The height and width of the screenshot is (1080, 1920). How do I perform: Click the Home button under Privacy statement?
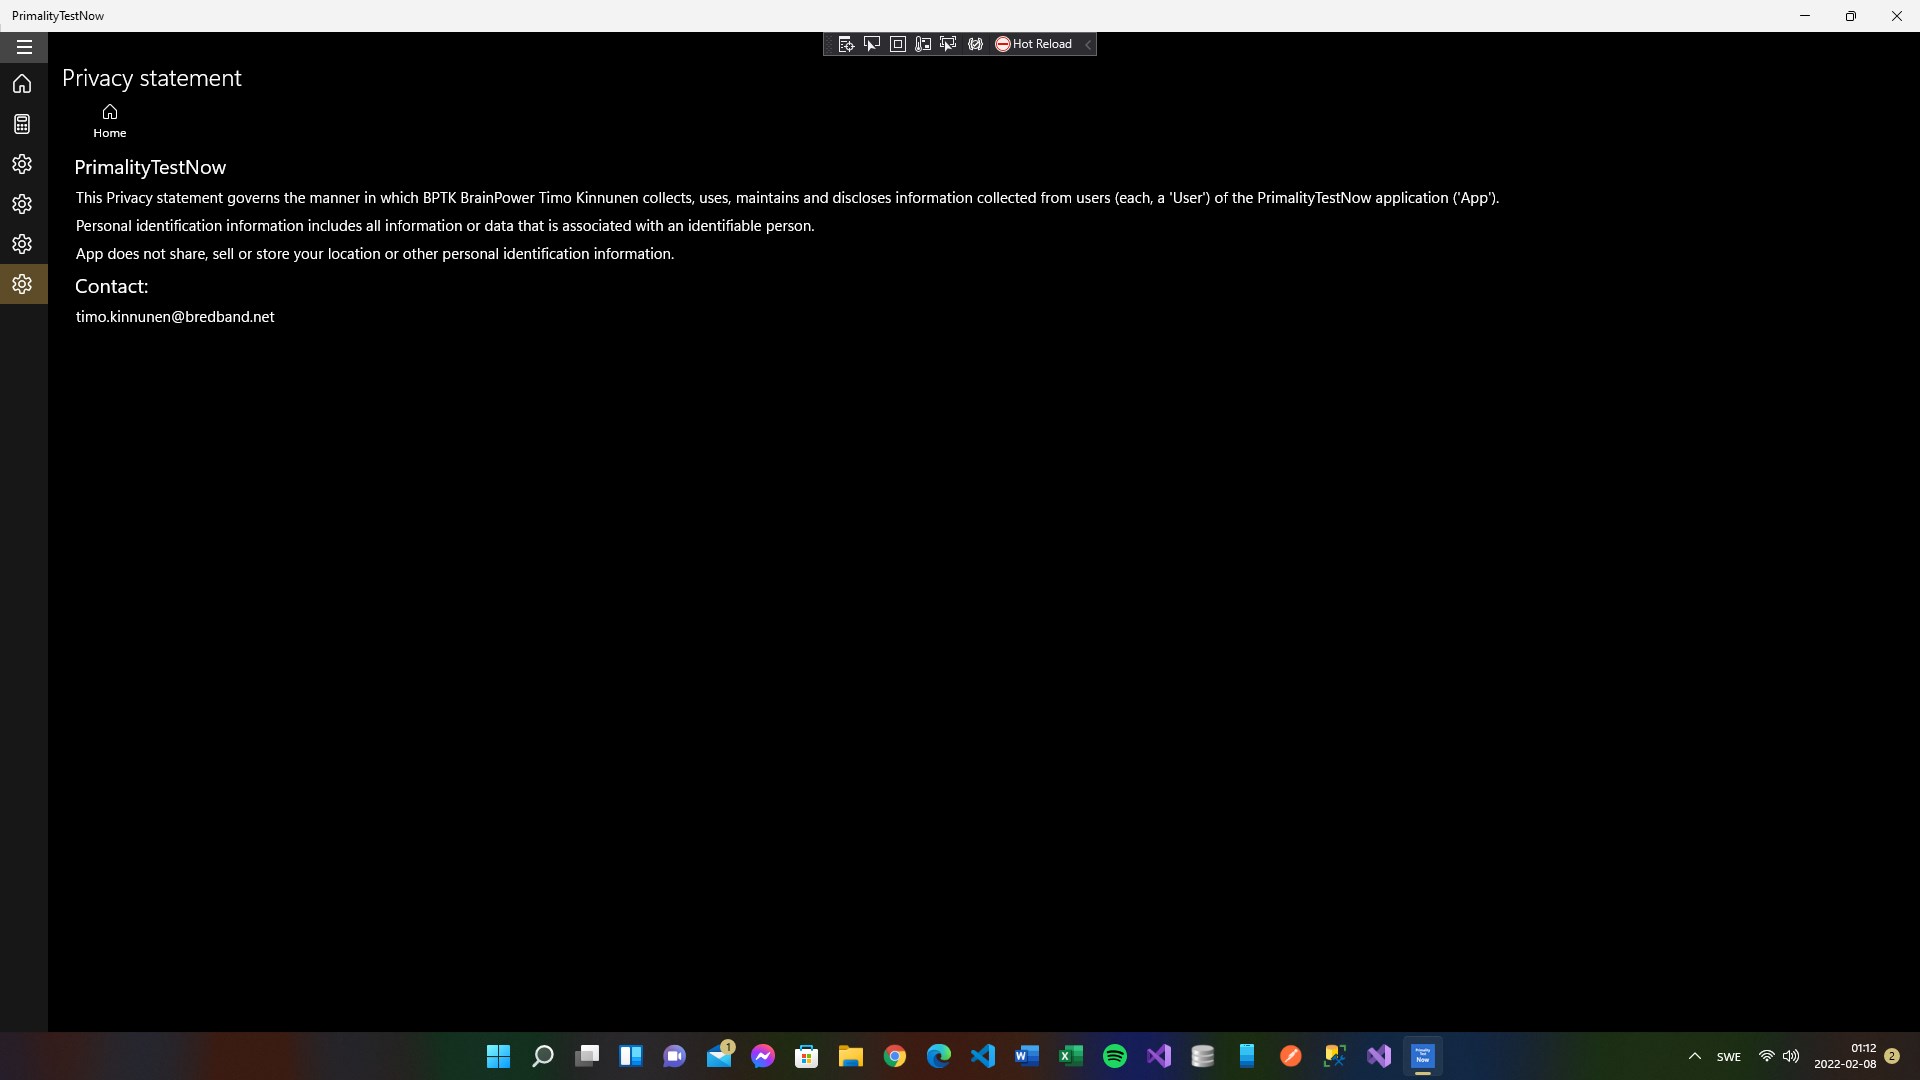[110, 120]
